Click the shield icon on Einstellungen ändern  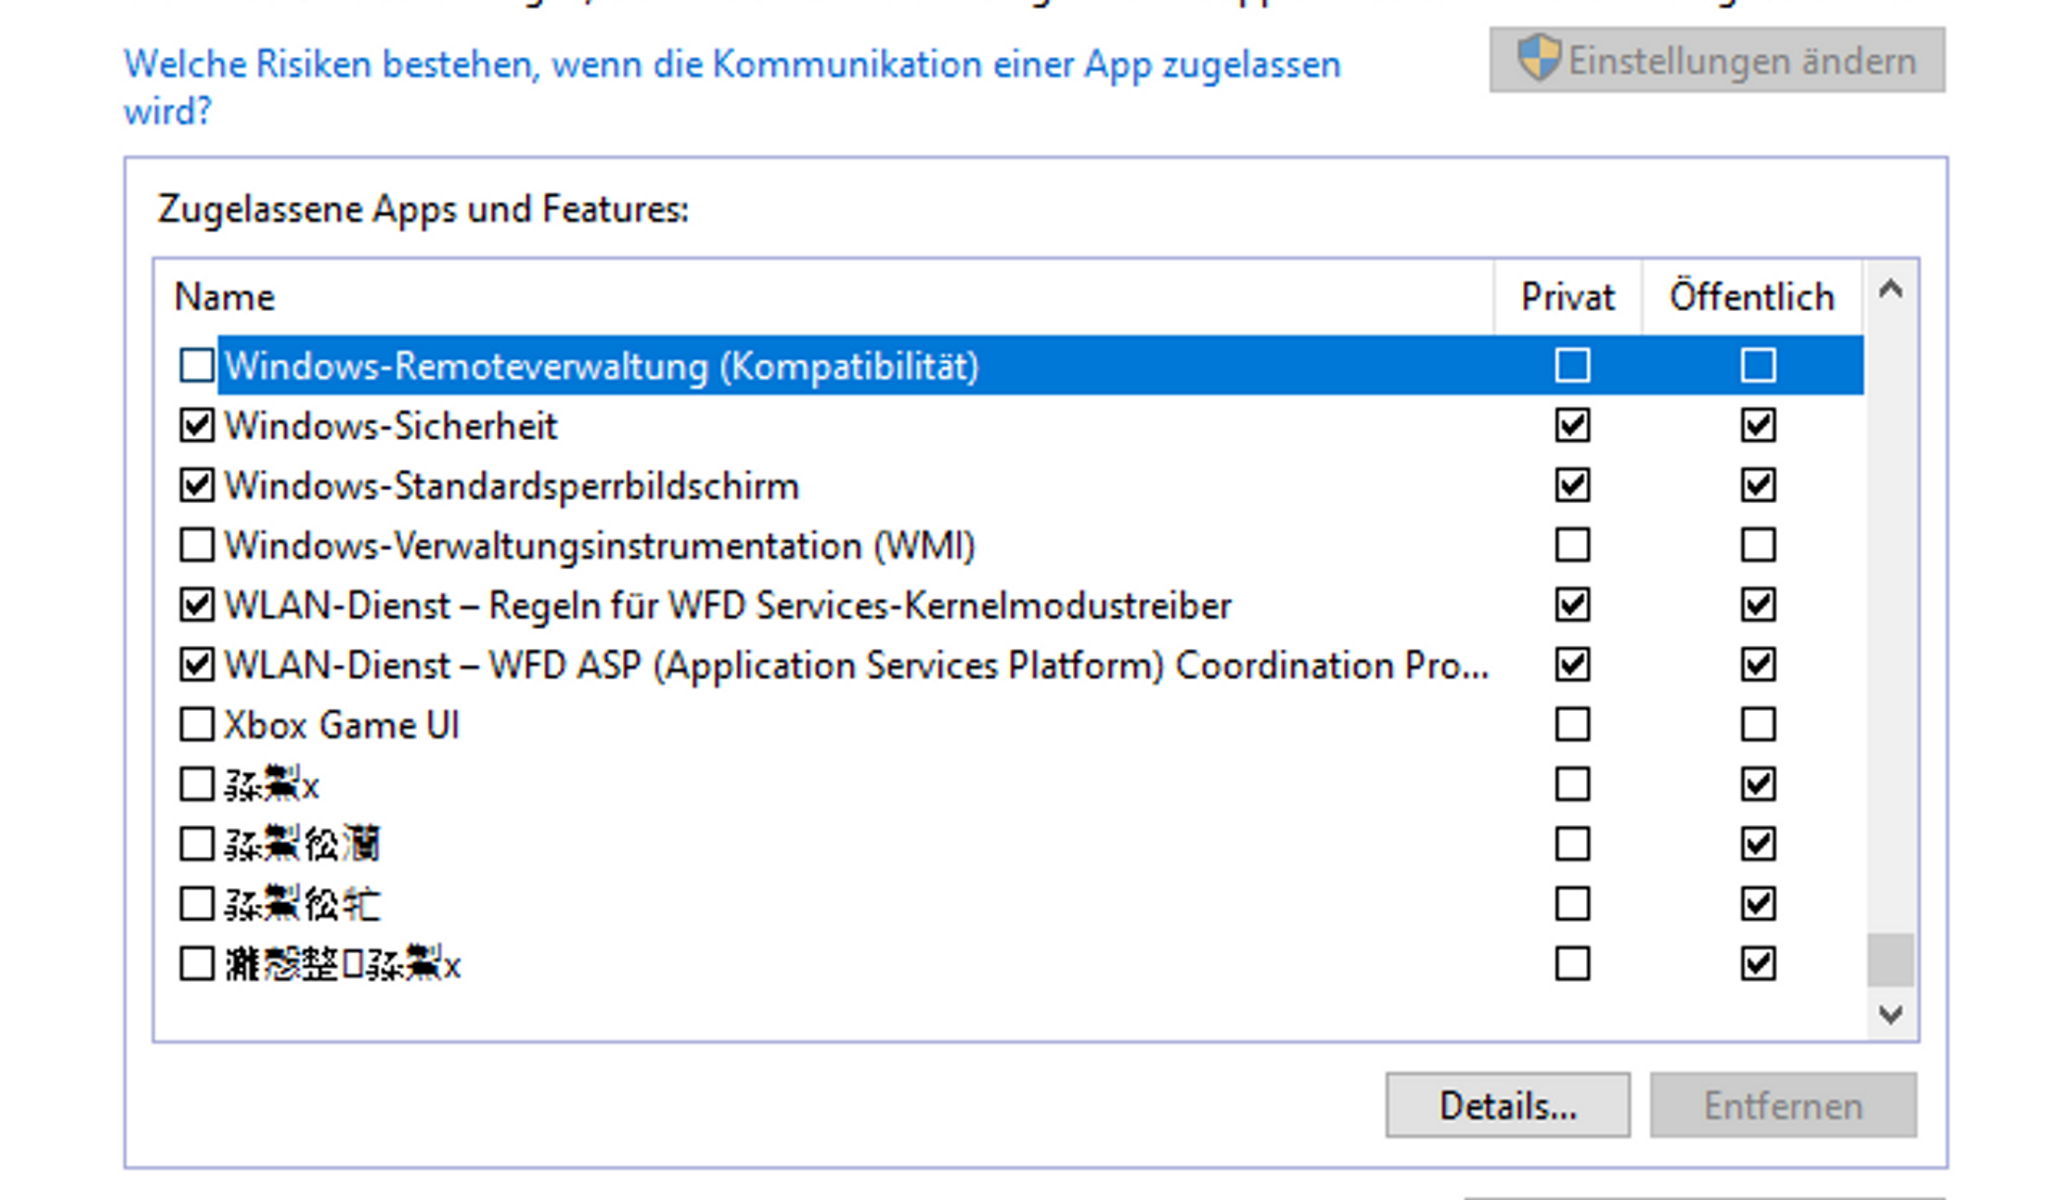tap(1538, 58)
